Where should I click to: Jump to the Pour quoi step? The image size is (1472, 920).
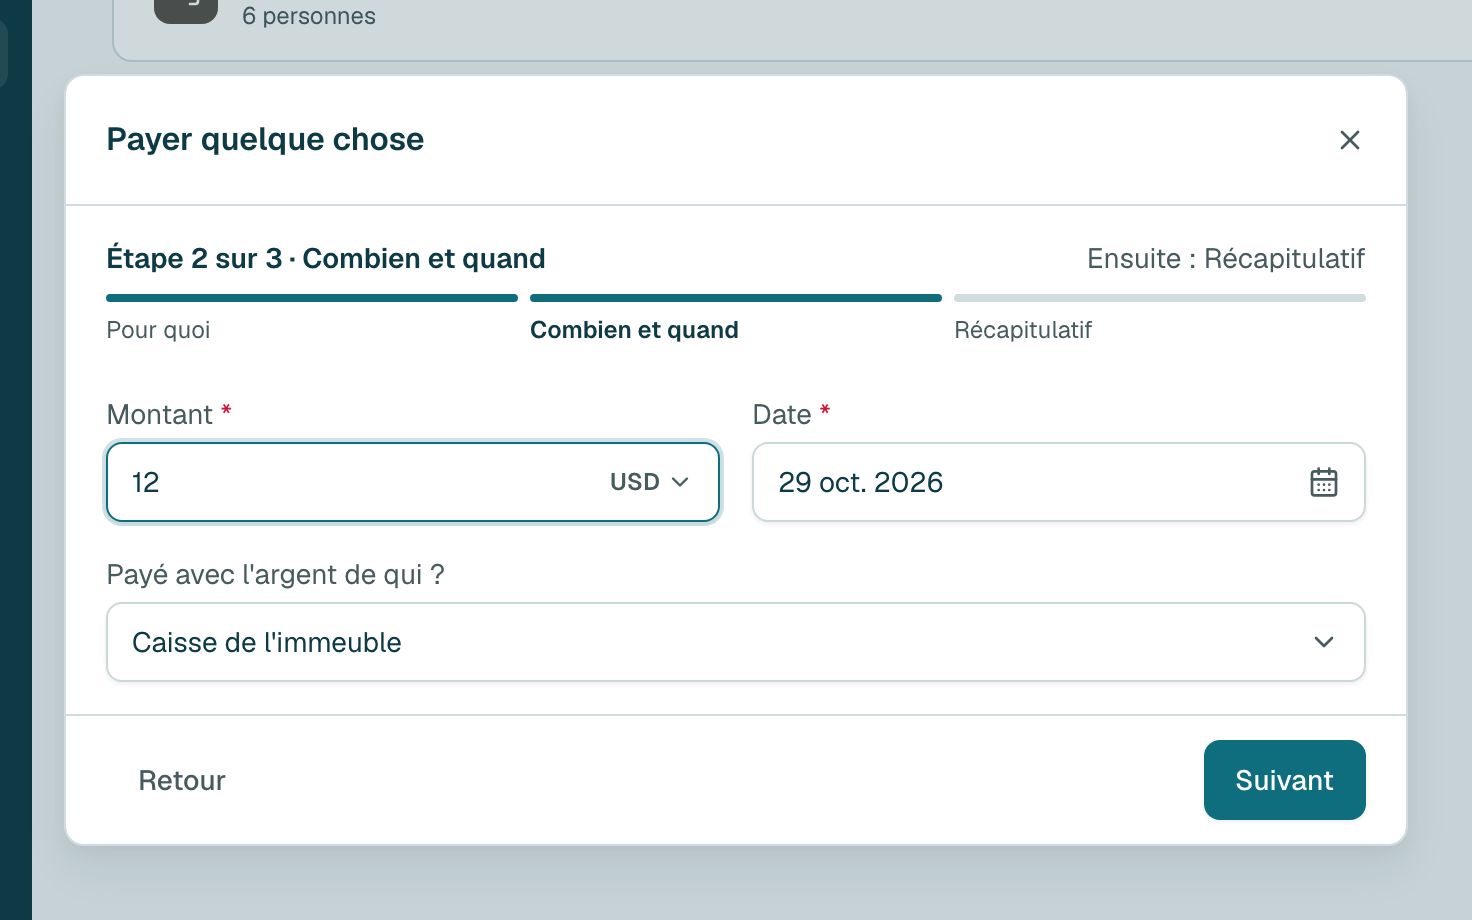point(158,330)
